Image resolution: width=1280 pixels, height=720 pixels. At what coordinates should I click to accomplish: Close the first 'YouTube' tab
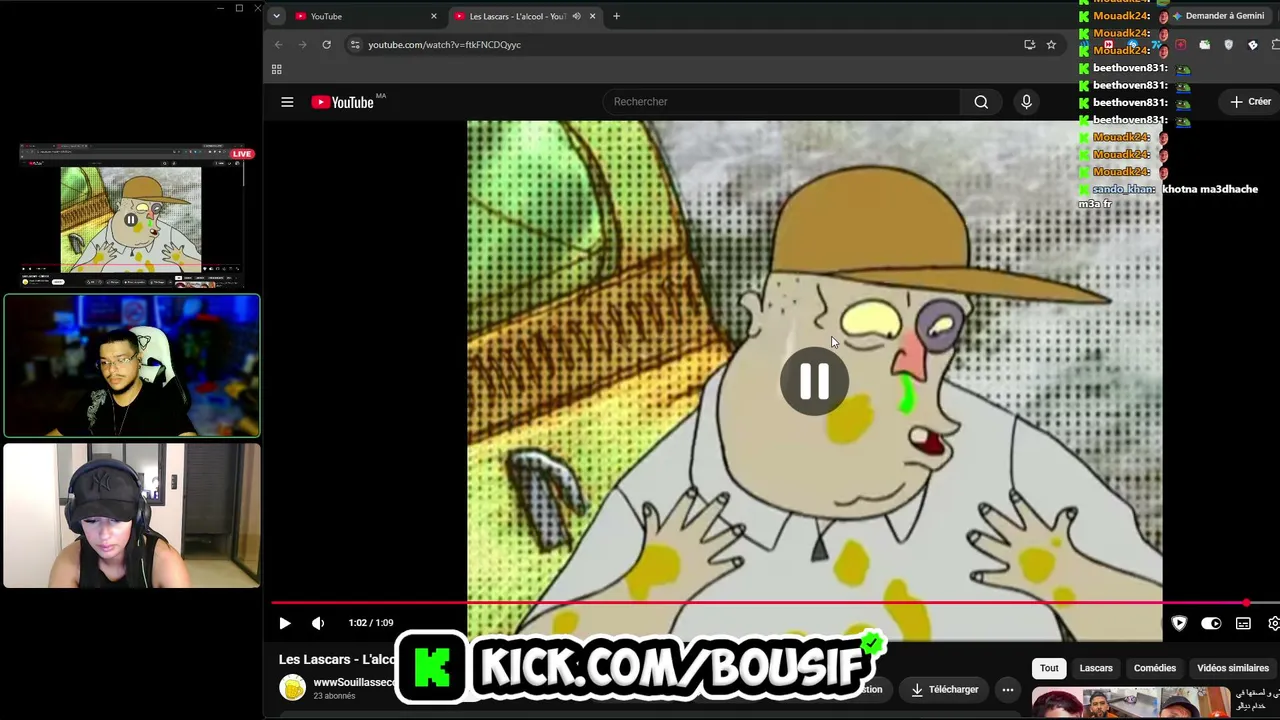[434, 16]
